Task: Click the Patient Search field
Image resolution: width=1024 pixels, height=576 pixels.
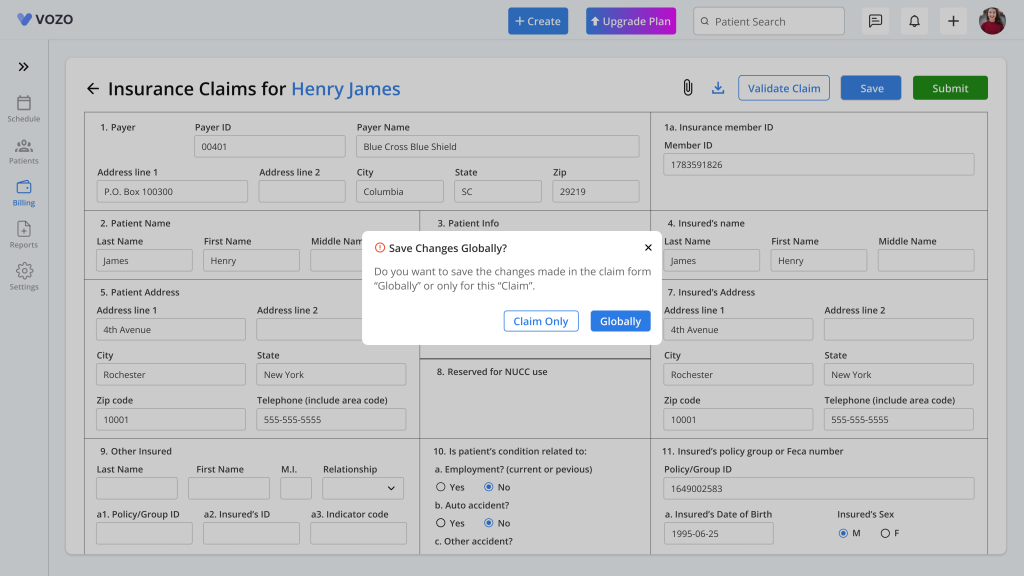Action: (x=769, y=21)
